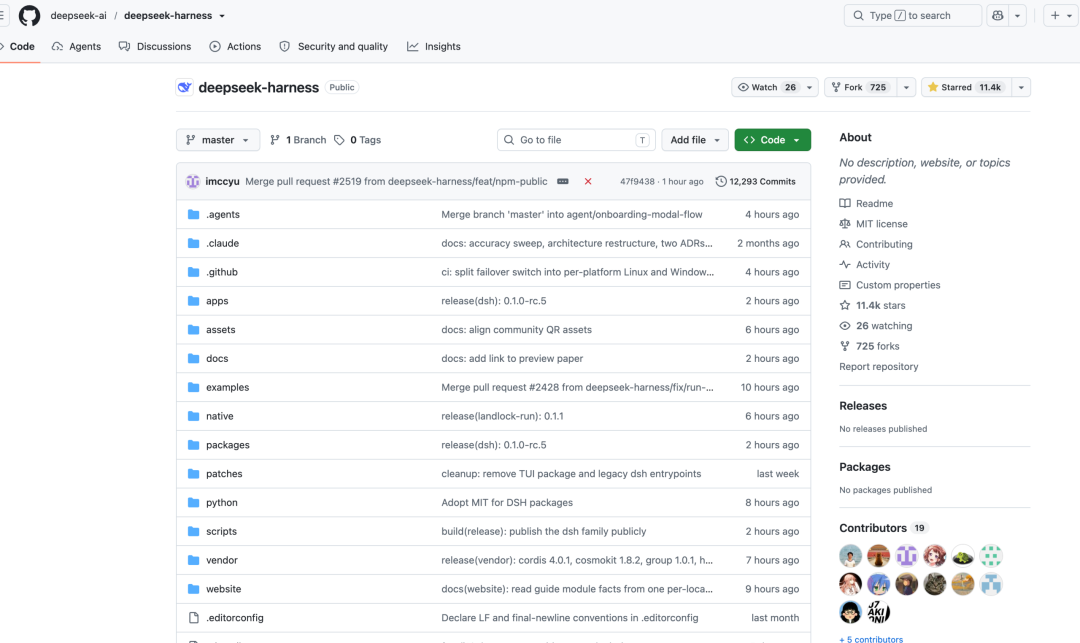Open the .agents folder icon
Viewport: 1080px width, 643px height.
pos(194,214)
